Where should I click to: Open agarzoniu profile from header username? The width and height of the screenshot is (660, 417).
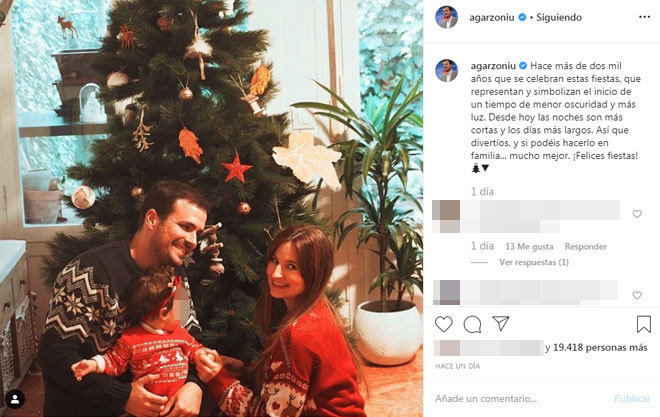(x=492, y=17)
